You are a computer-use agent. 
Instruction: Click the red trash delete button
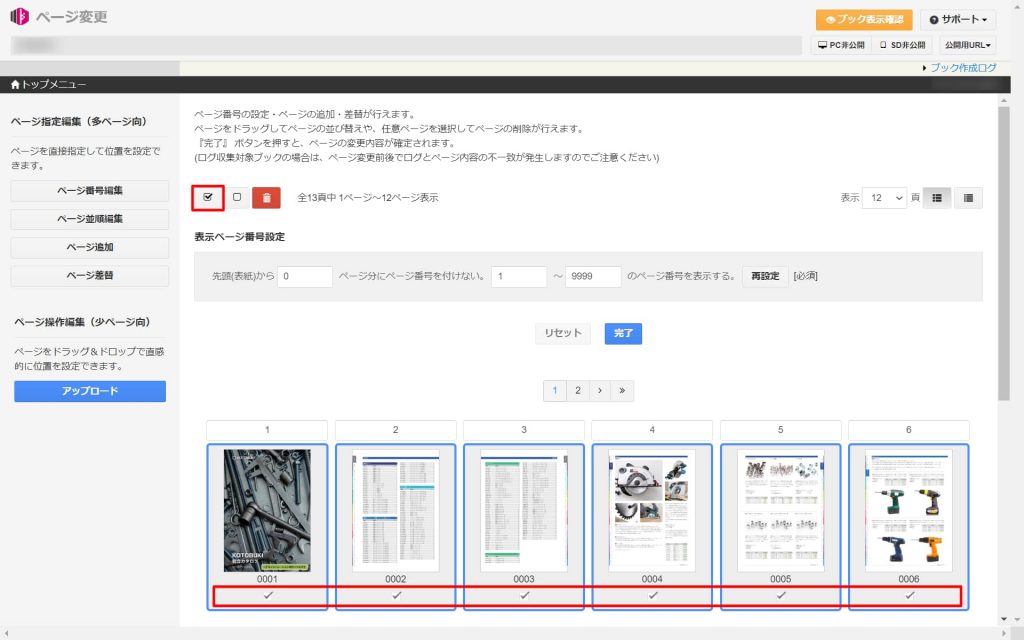coord(266,198)
